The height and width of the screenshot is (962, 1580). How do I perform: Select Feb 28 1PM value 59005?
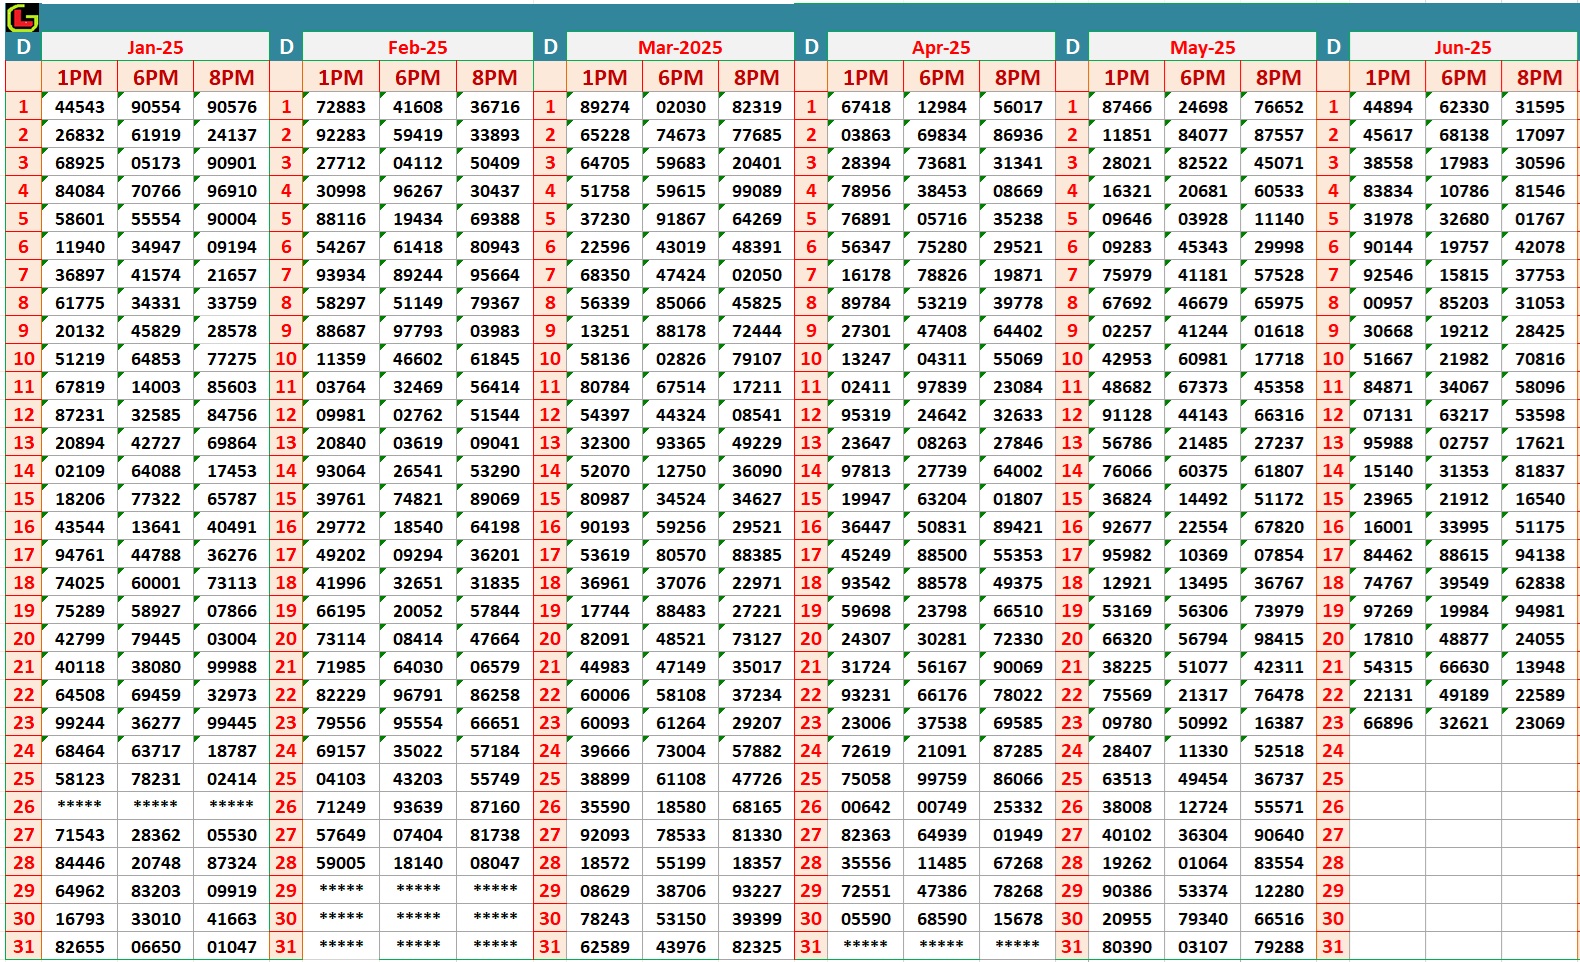(341, 862)
